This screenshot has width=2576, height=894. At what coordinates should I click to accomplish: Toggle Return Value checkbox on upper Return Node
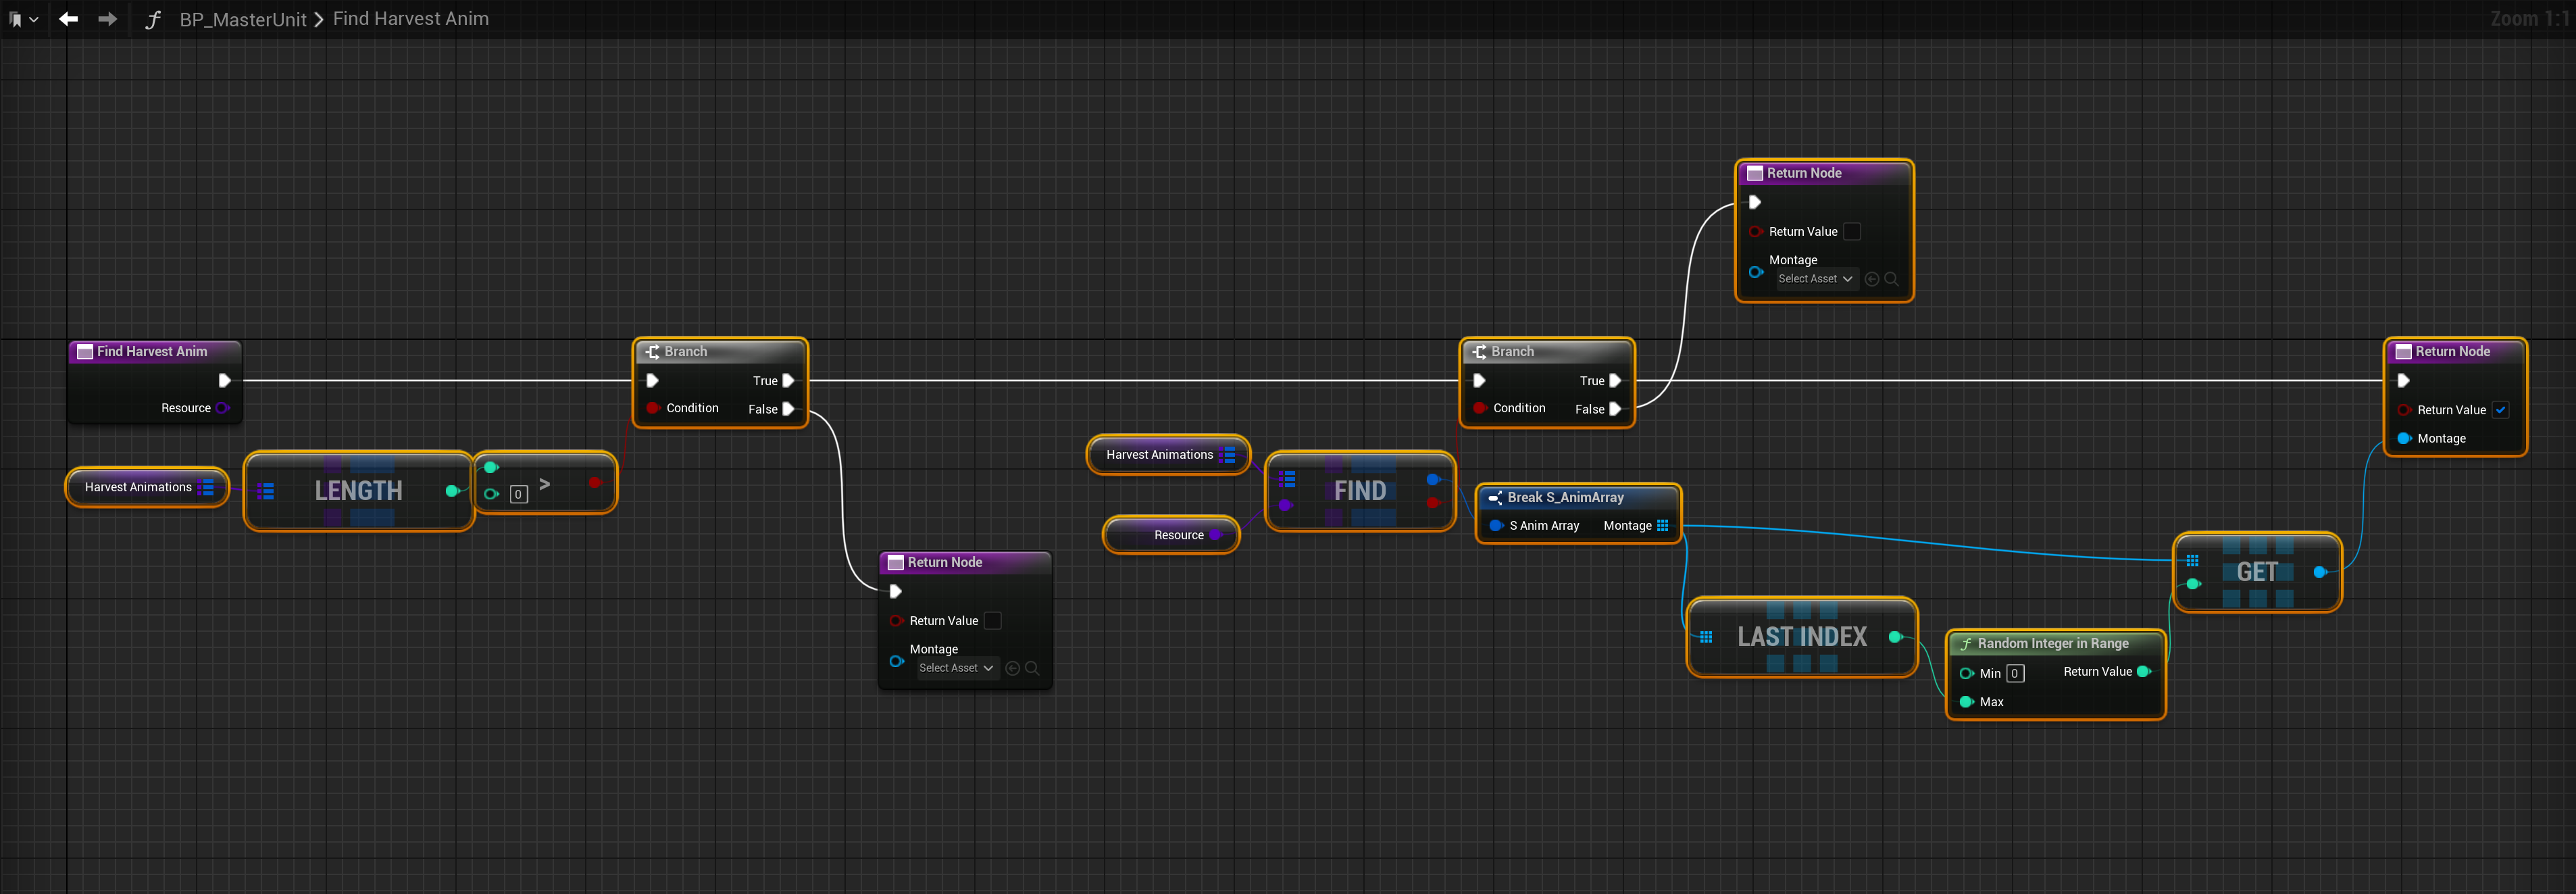[x=1852, y=231]
